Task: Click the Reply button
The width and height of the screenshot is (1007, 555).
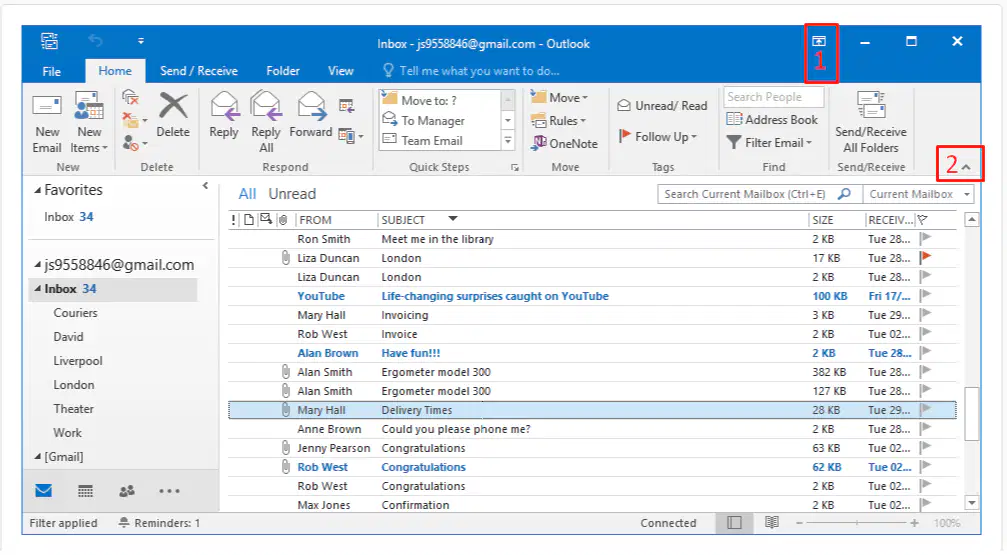Action: (223, 116)
